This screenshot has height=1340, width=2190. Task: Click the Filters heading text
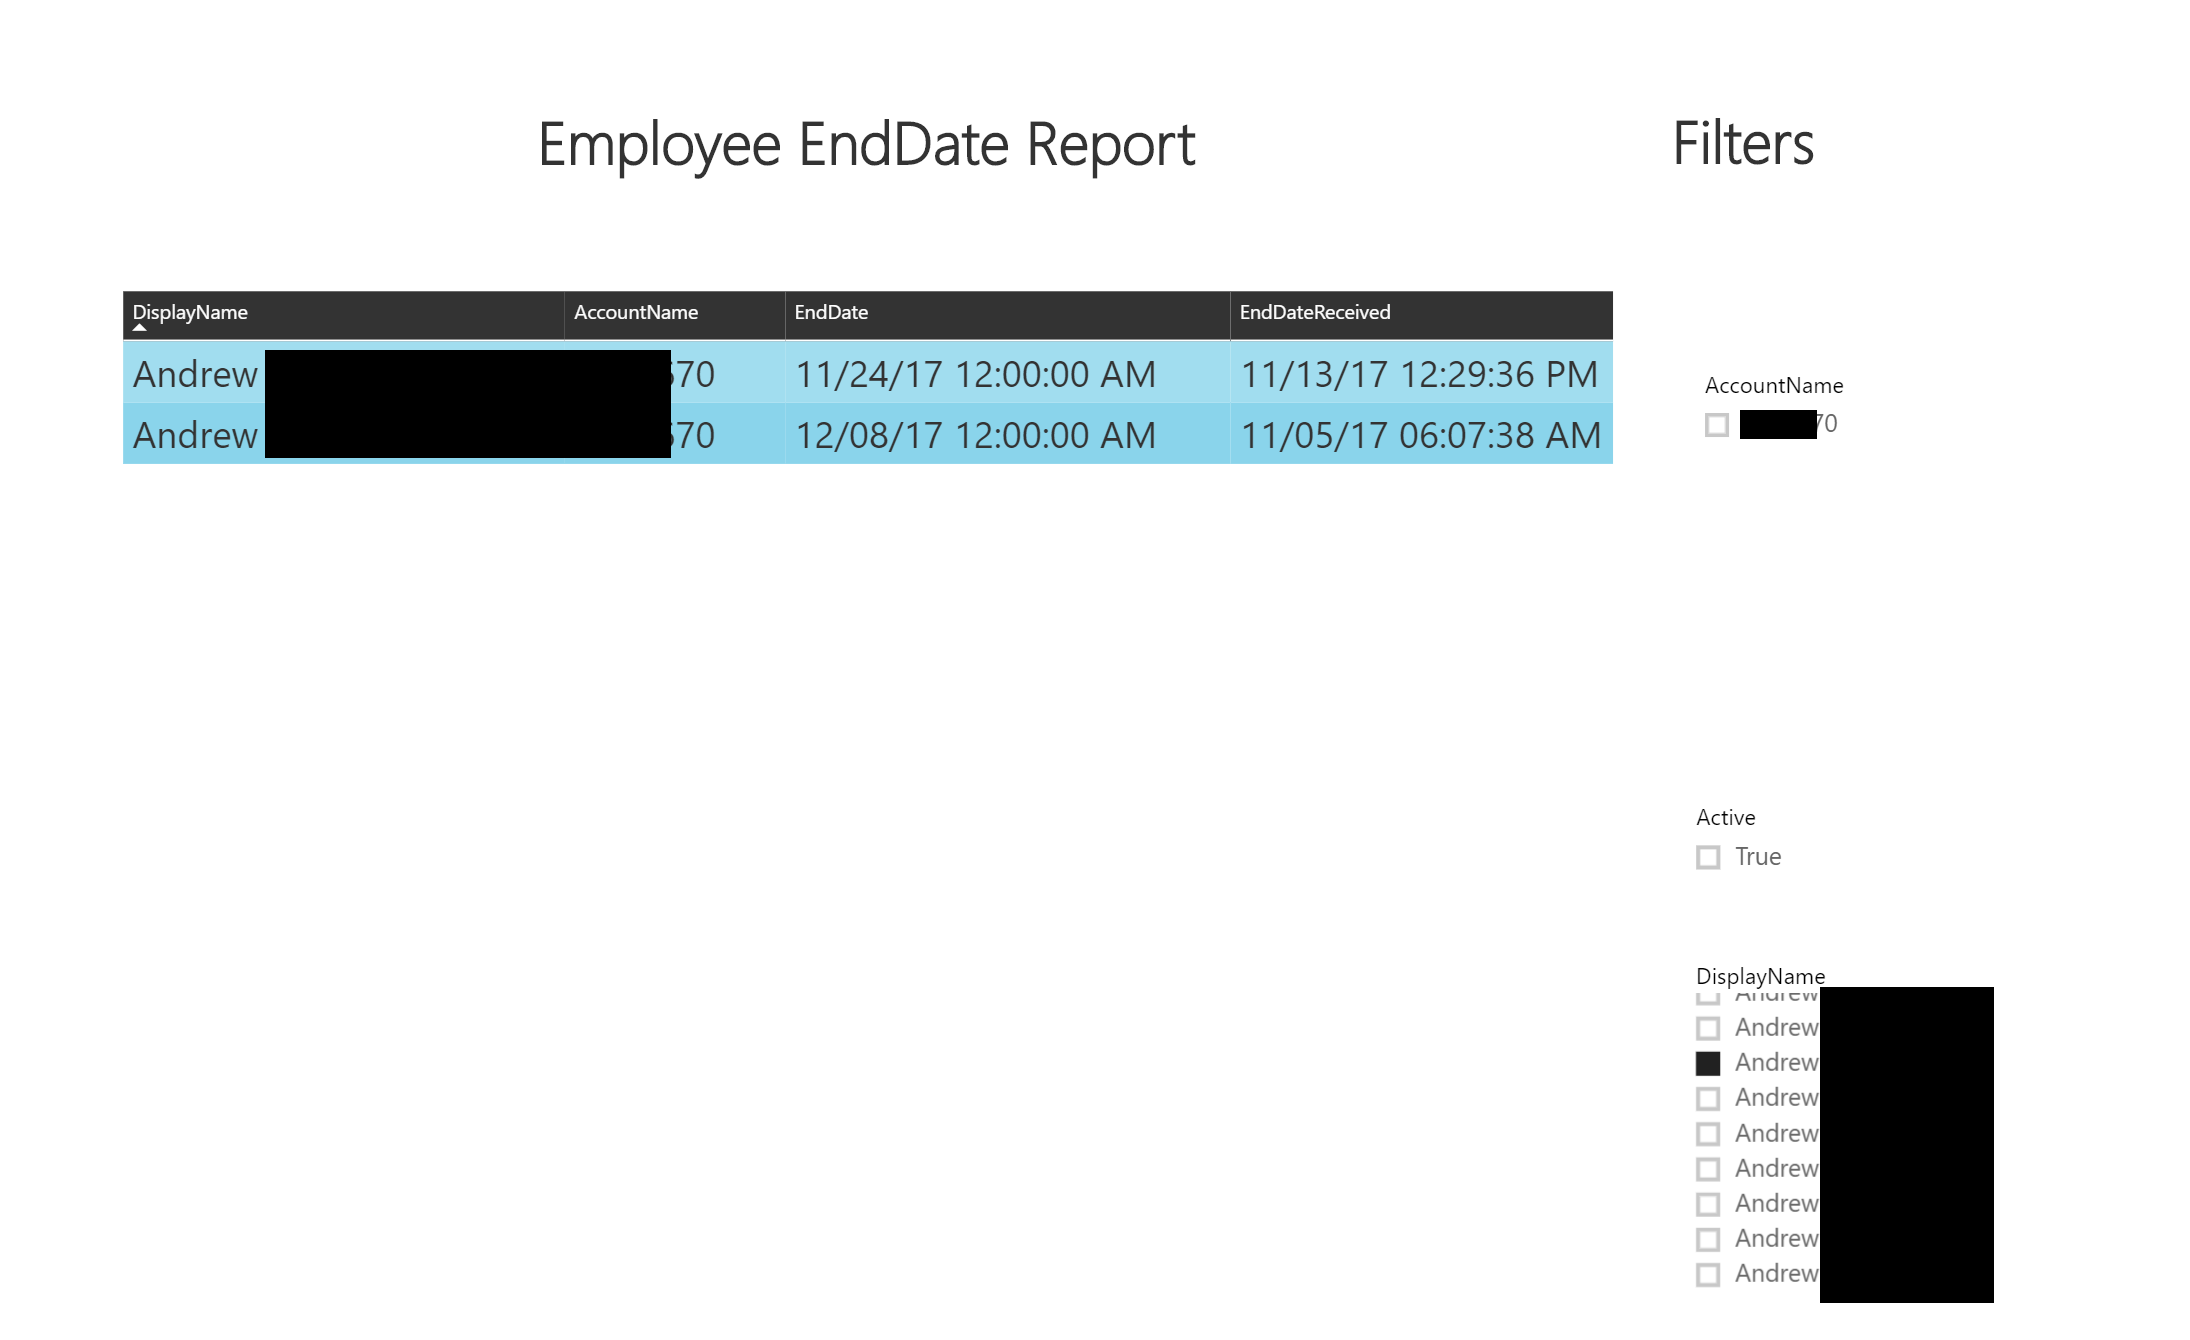pos(1743,144)
